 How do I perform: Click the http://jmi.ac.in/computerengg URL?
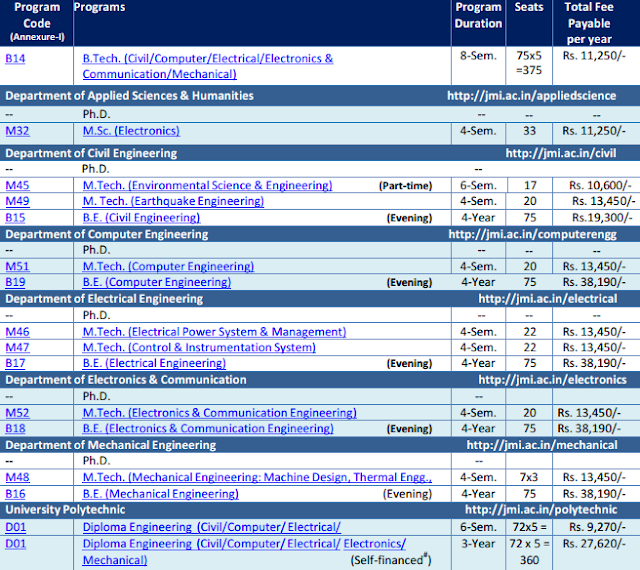pos(533,234)
